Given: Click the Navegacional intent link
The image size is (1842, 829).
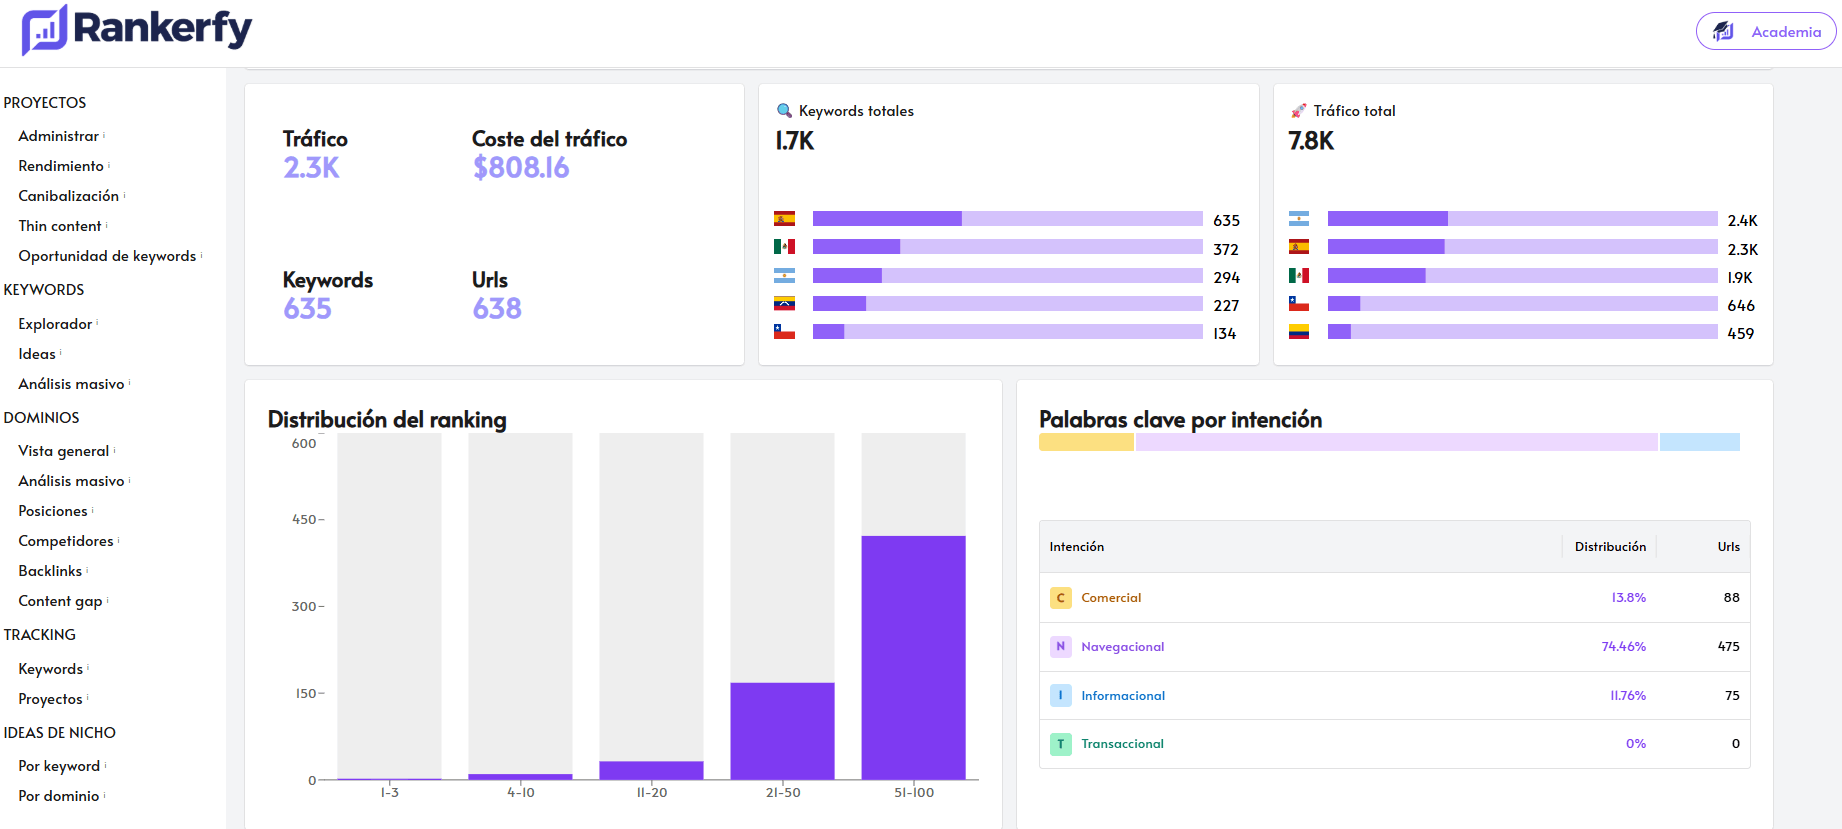Looking at the screenshot, I should coord(1122,647).
